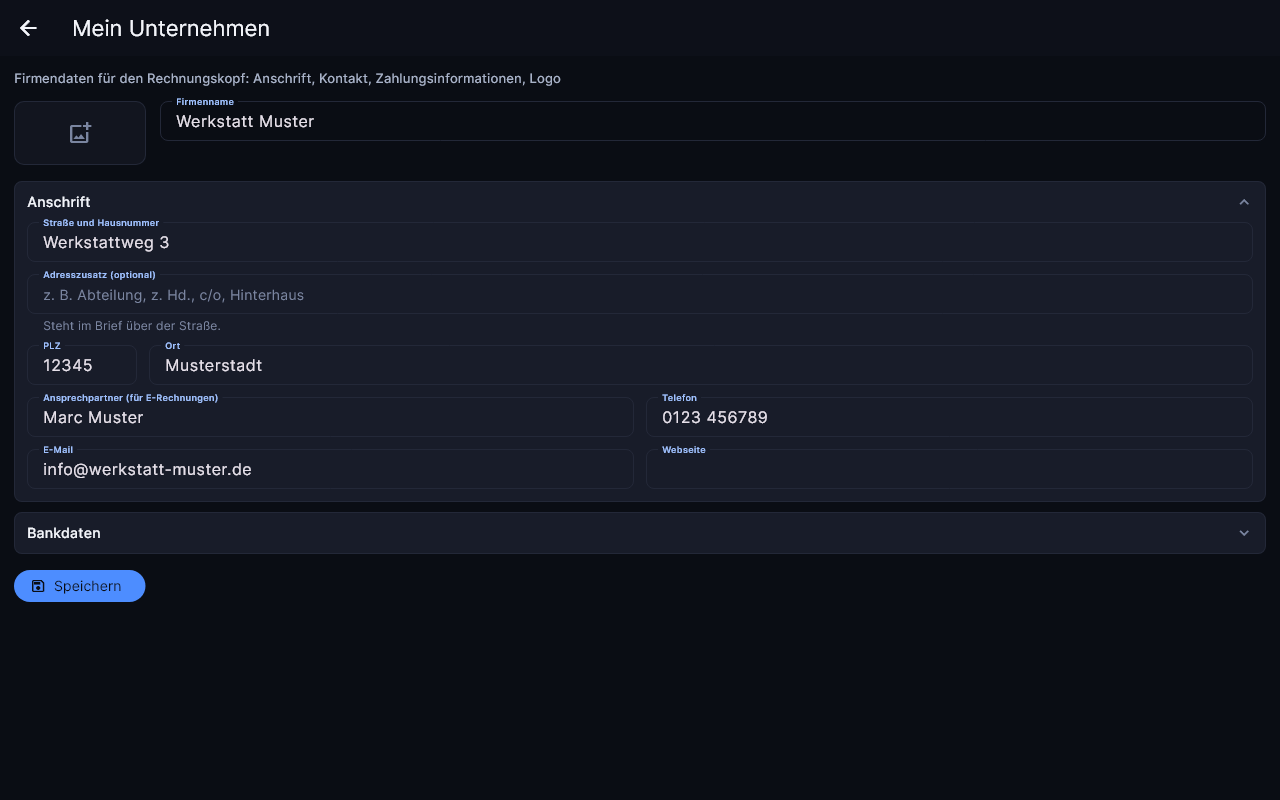Expand the Bankdaten section chevron
Image resolution: width=1280 pixels, height=800 pixels.
[1244, 533]
